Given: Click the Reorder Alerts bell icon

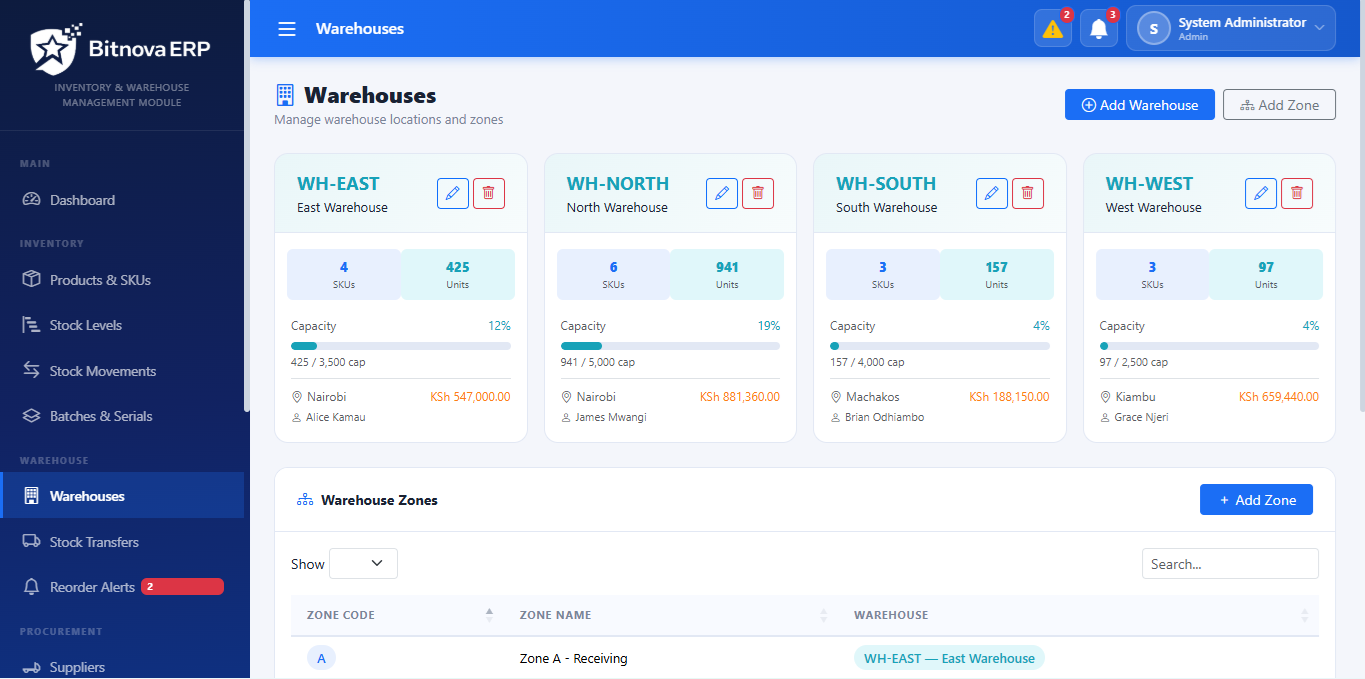Looking at the screenshot, I should point(31,587).
